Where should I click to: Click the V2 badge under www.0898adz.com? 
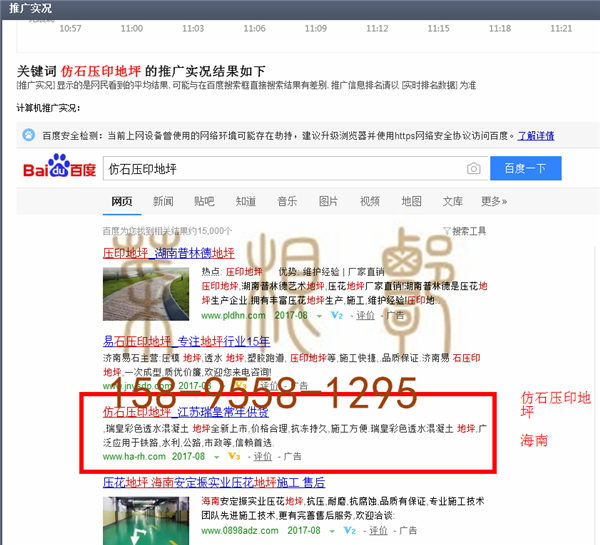350,530
